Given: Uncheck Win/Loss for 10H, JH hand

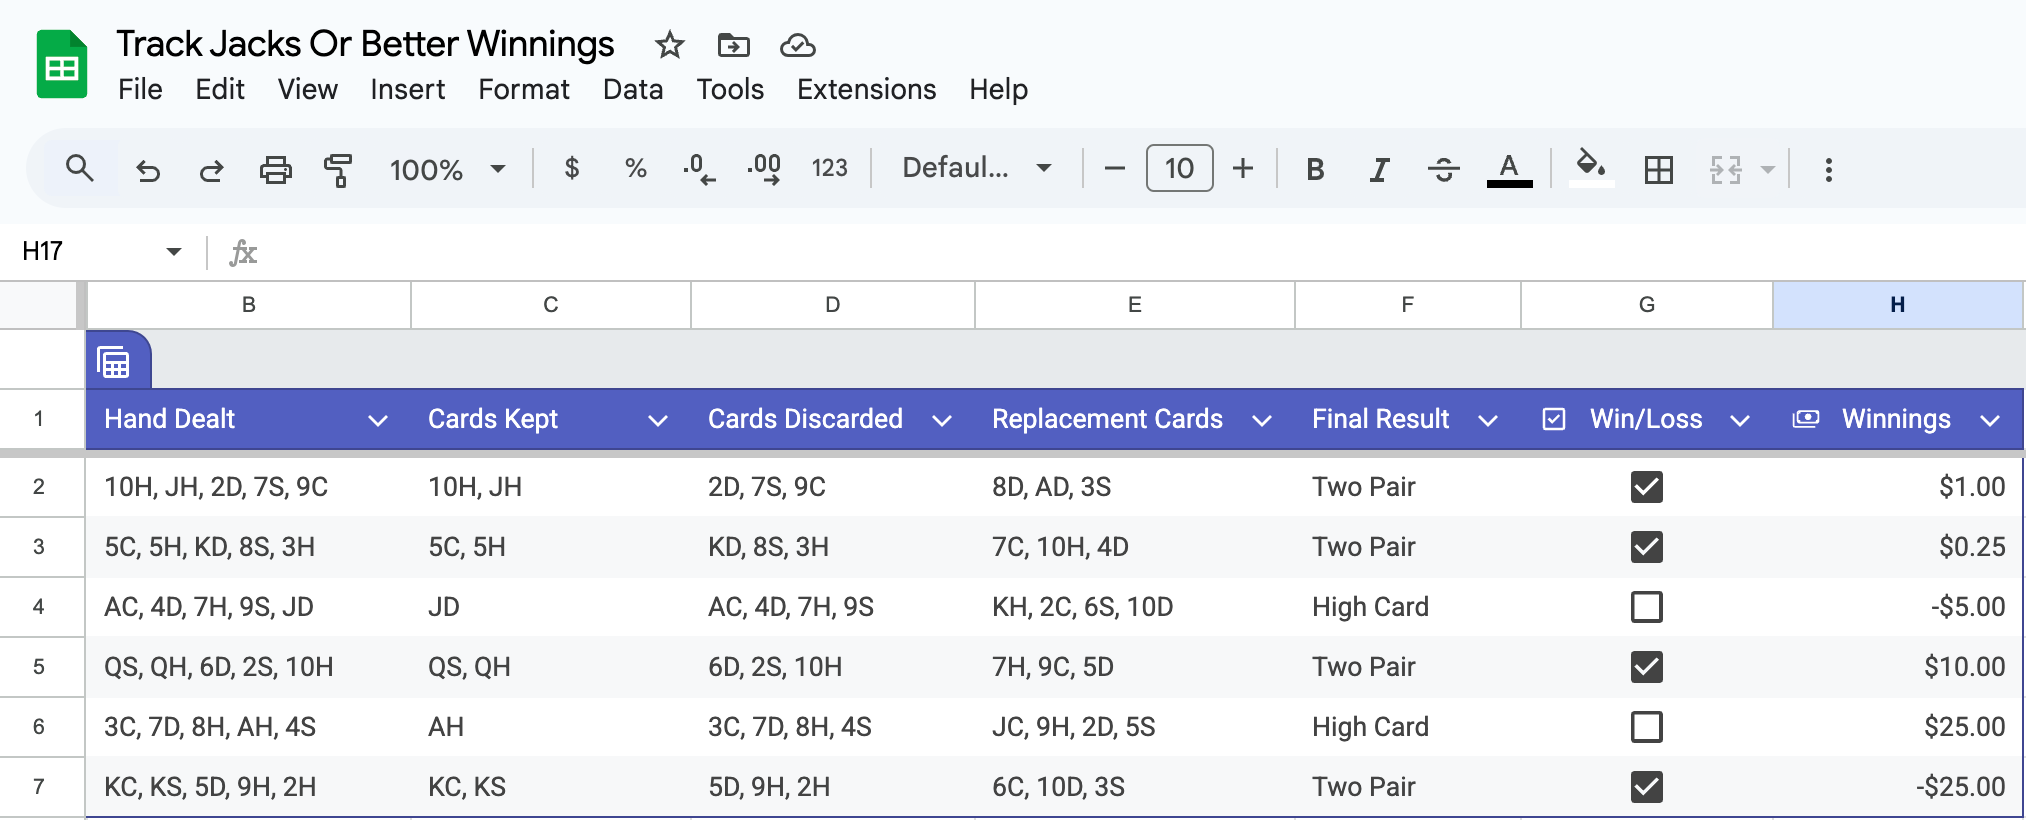Looking at the screenshot, I should [x=1646, y=487].
